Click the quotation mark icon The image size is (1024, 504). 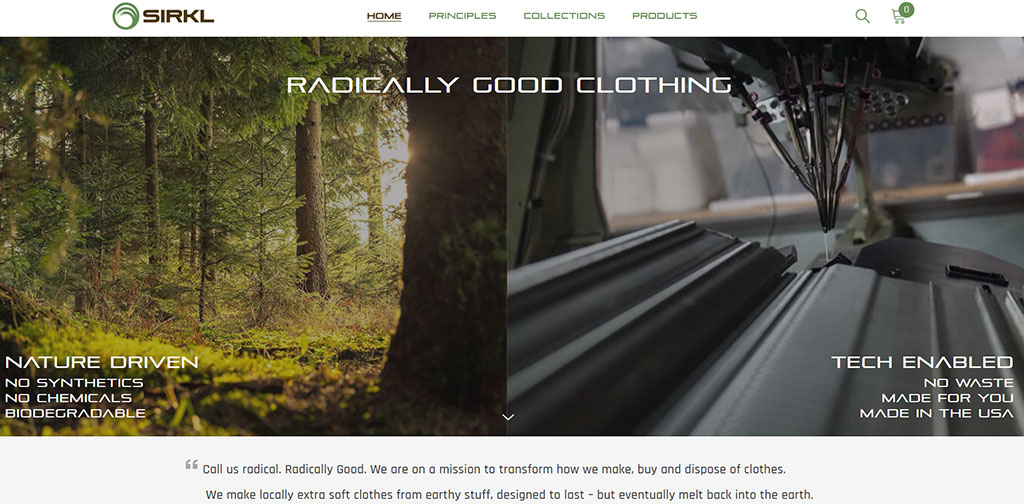click(x=191, y=465)
